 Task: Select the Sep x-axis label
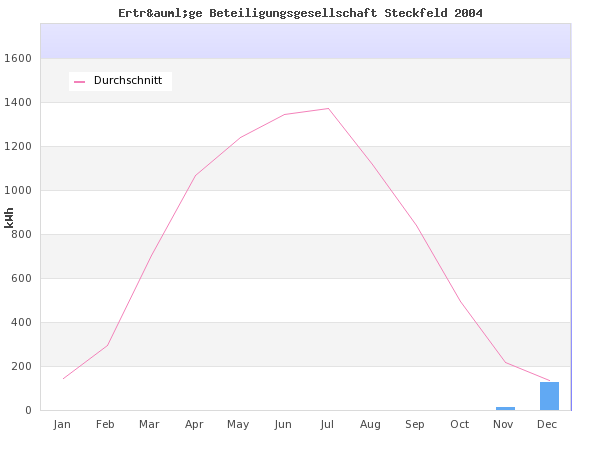click(415, 424)
